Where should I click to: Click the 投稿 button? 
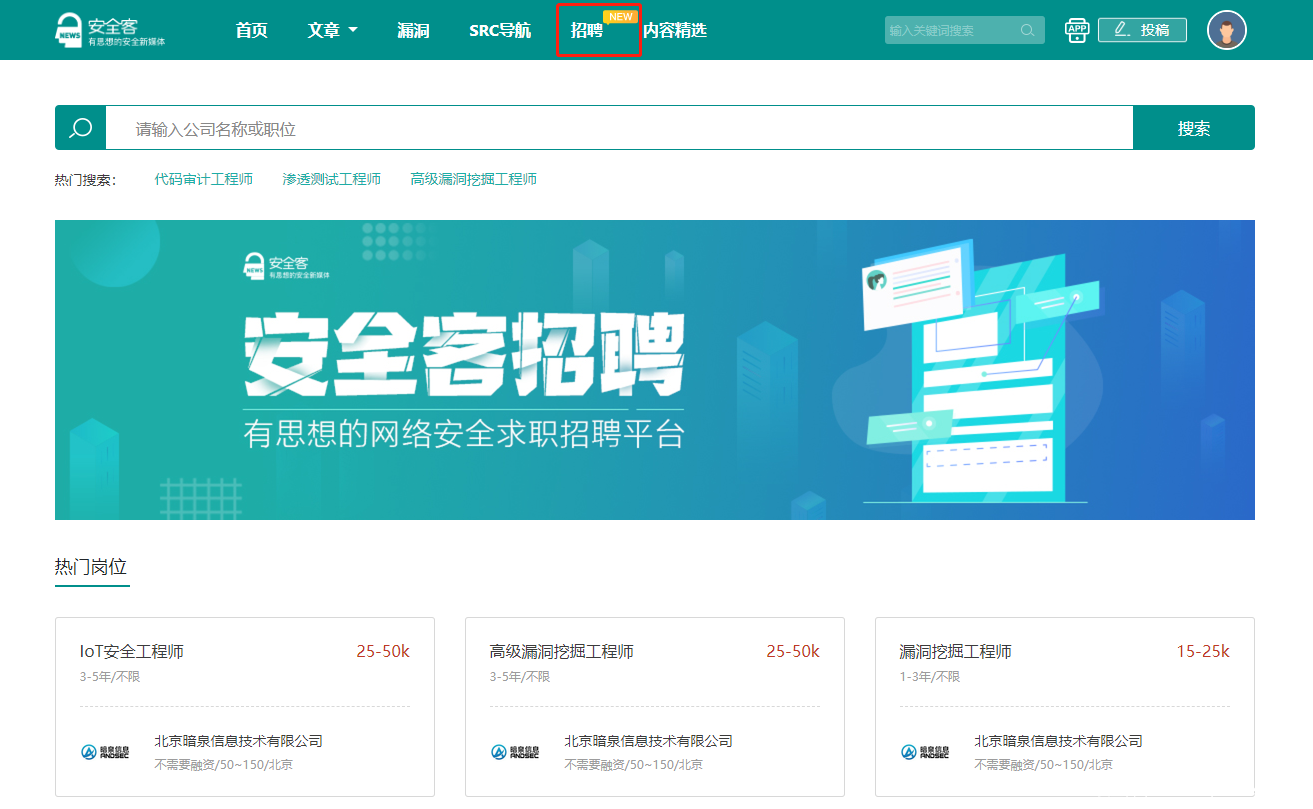pos(1142,30)
